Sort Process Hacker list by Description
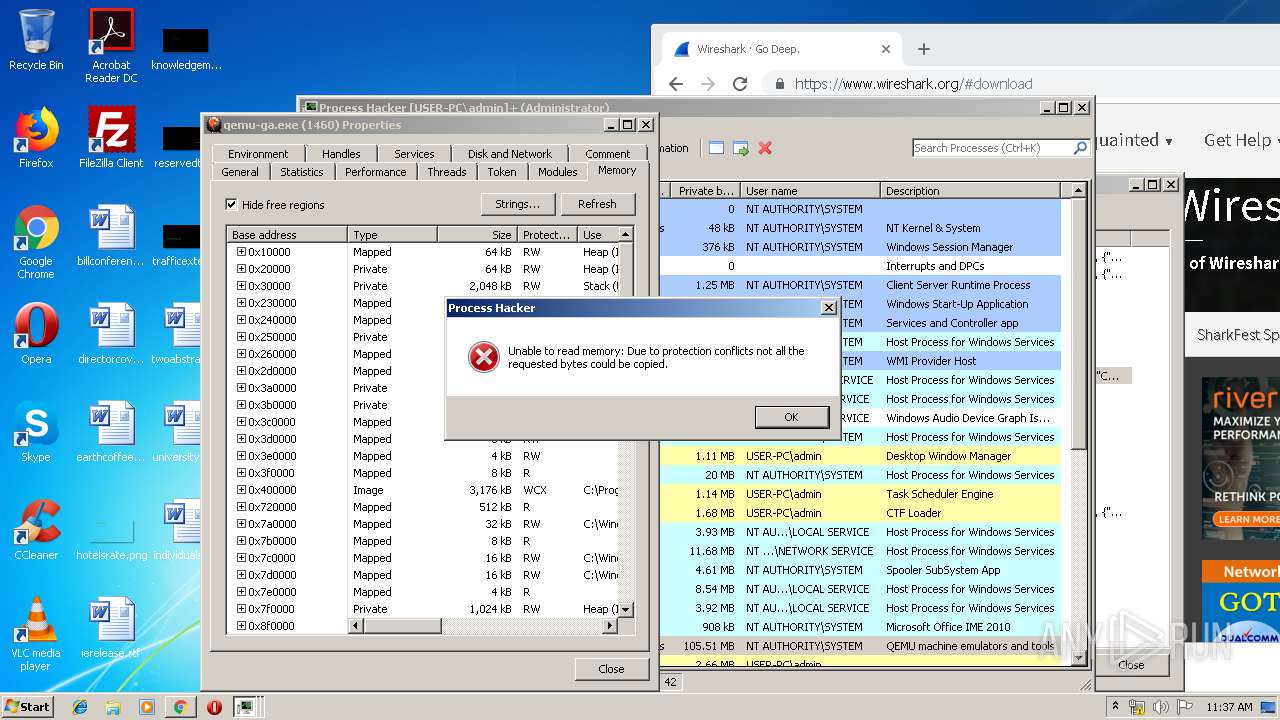This screenshot has height=720, width=1280. coord(971,191)
